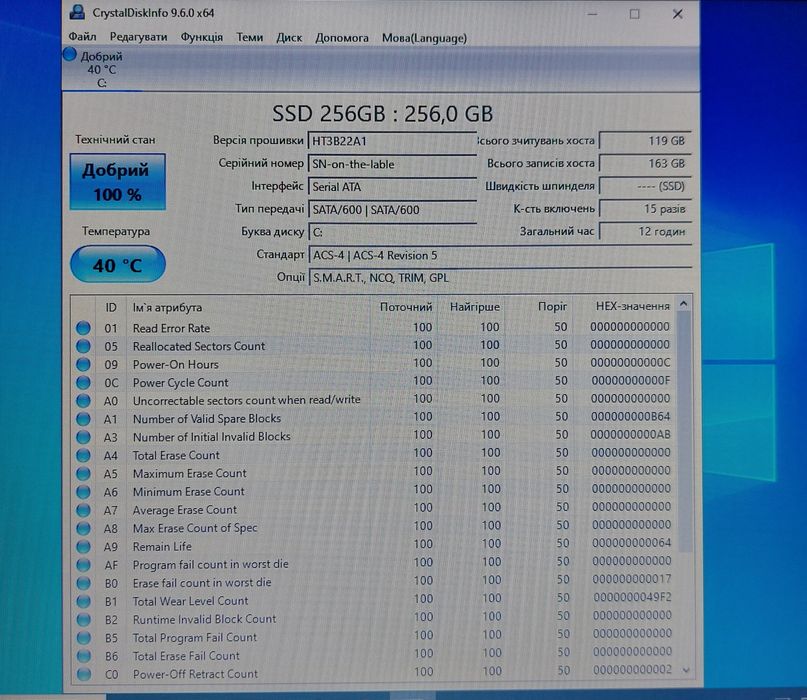Click the status circle for Valid Spare Blocks
807x700 pixels.
tap(83, 419)
